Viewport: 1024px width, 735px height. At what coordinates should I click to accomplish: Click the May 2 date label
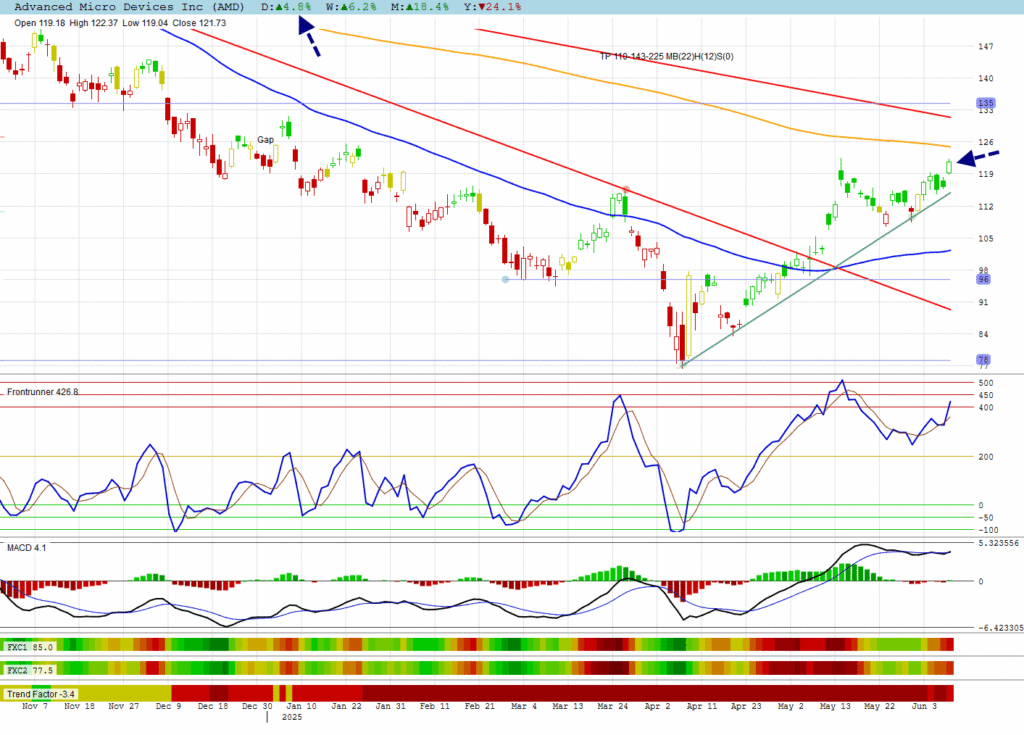790,706
